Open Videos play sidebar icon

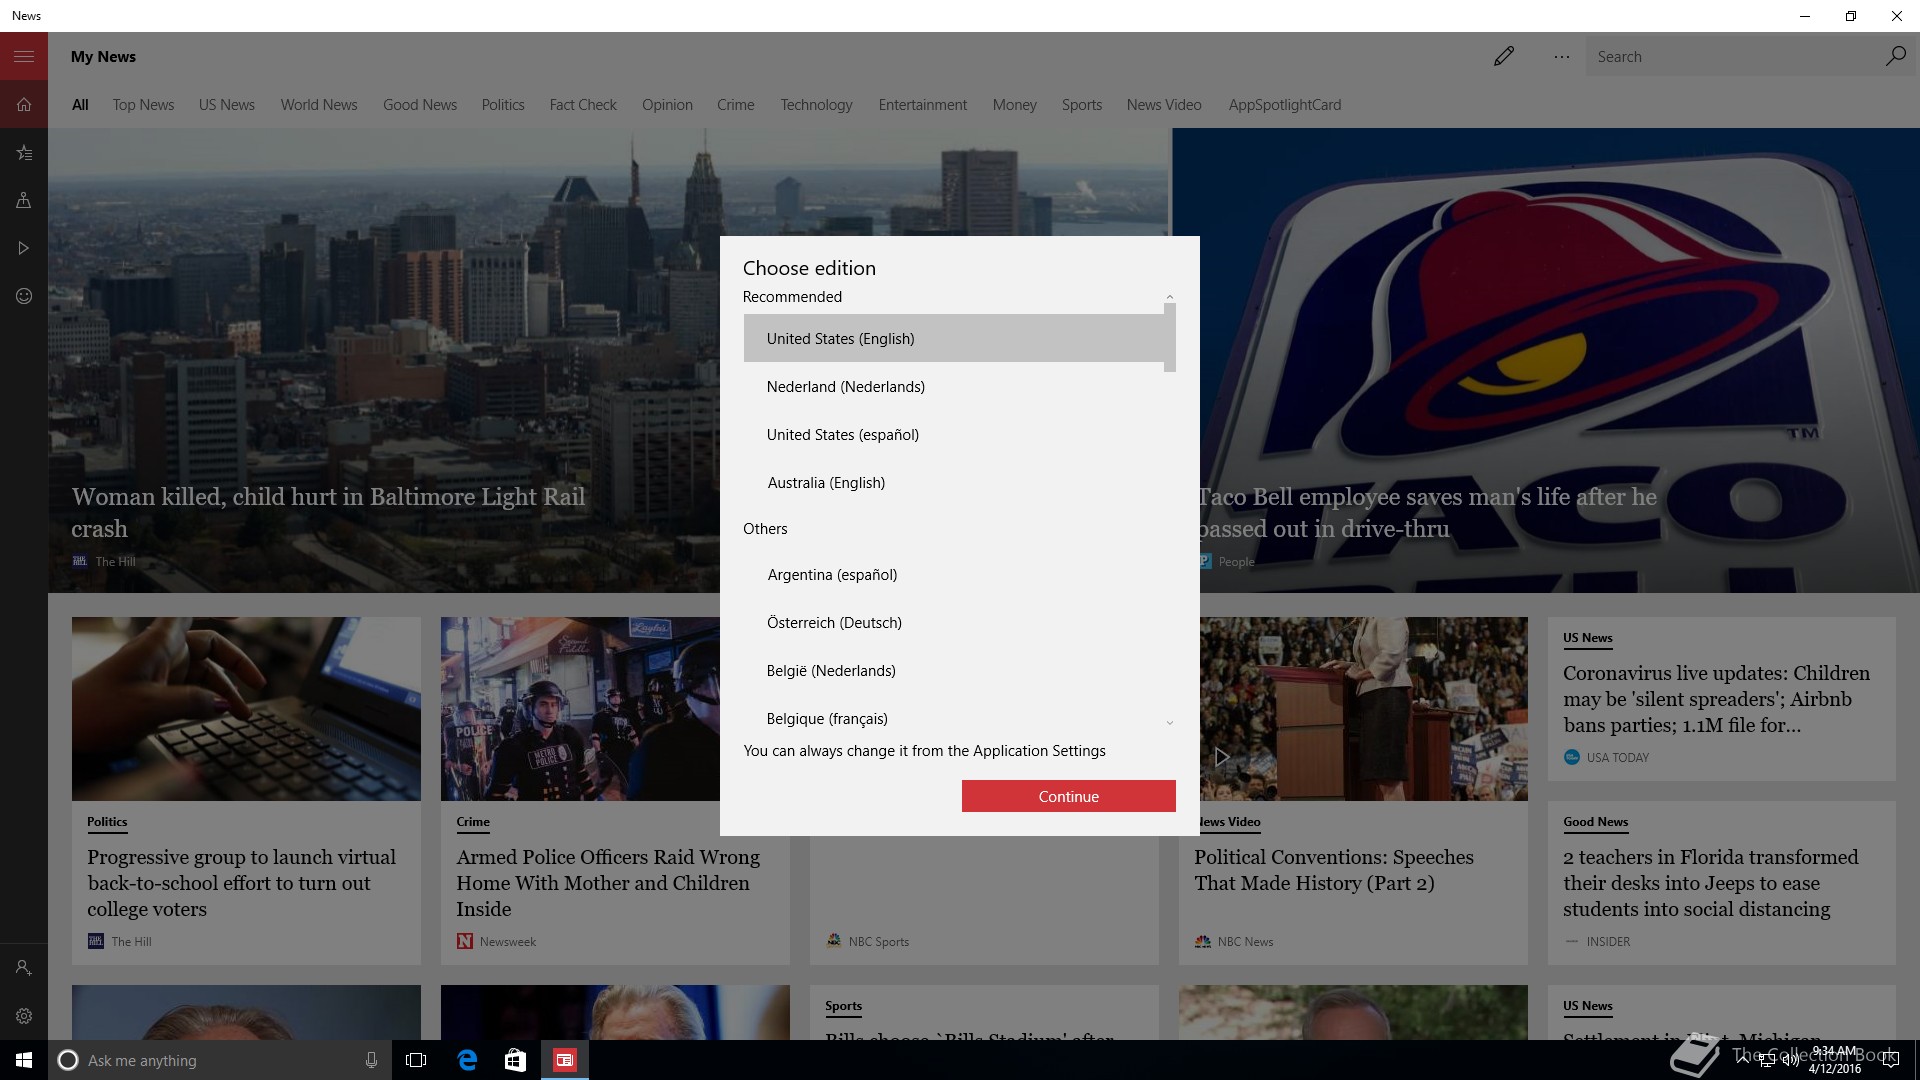24,248
